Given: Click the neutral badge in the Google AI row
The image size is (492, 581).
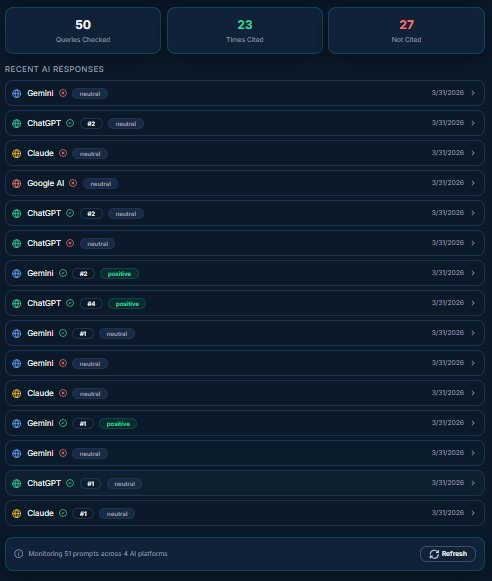Looking at the screenshot, I should (x=100, y=184).
